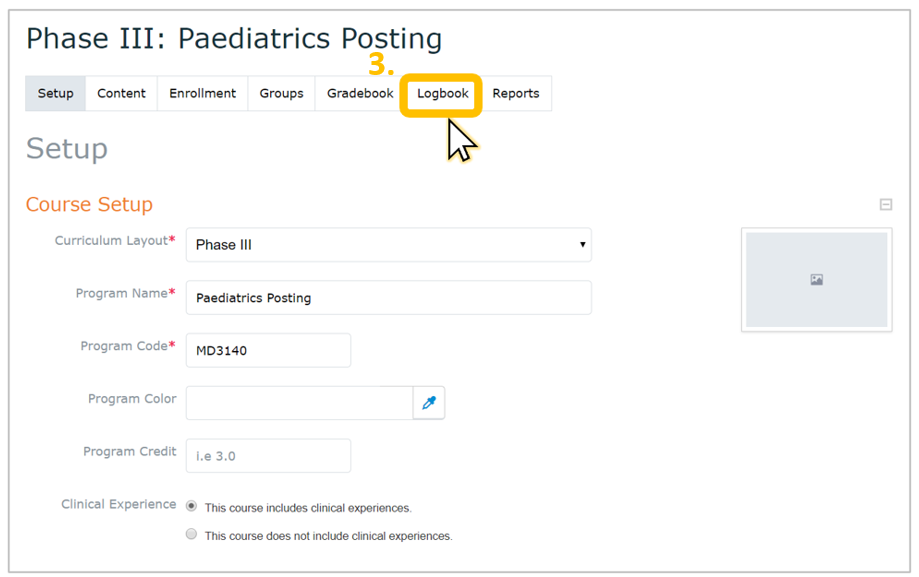The height and width of the screenshot is (577, 919).
Task: Select 'This course includes clinical experiences'
Action: point(191,506)
